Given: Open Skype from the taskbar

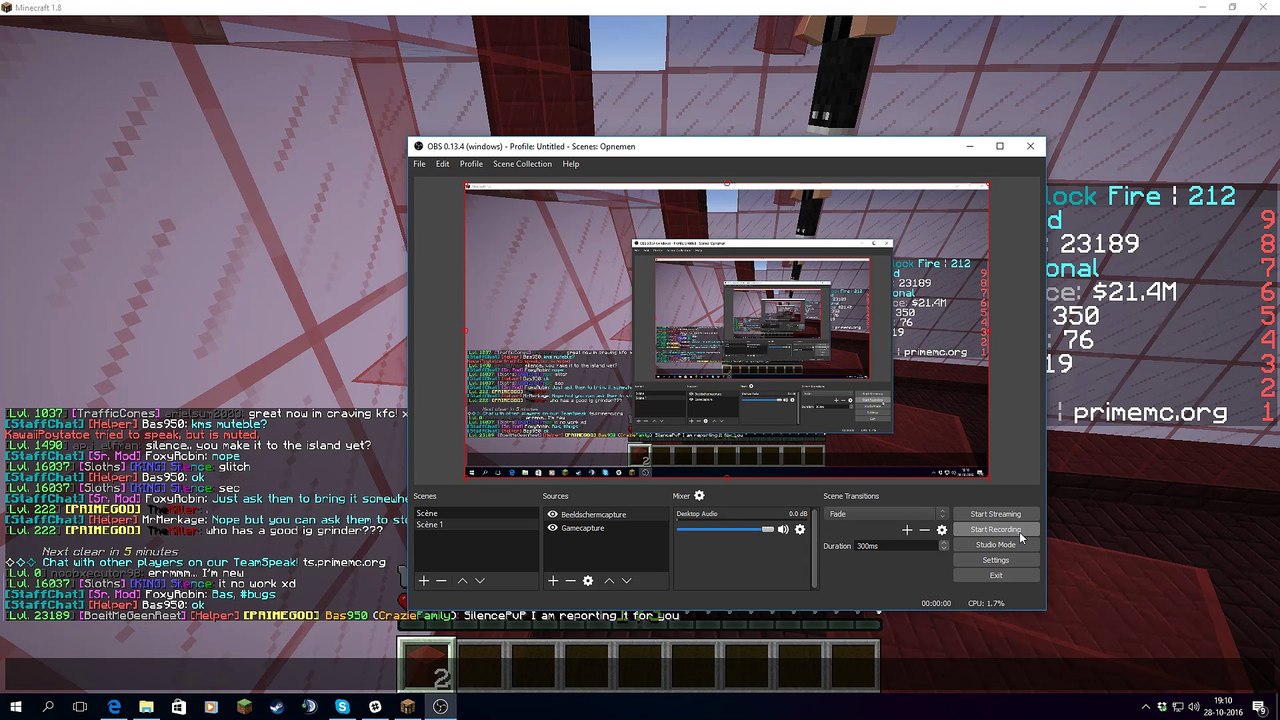Looking at the screenshot, I should (342, 707).
